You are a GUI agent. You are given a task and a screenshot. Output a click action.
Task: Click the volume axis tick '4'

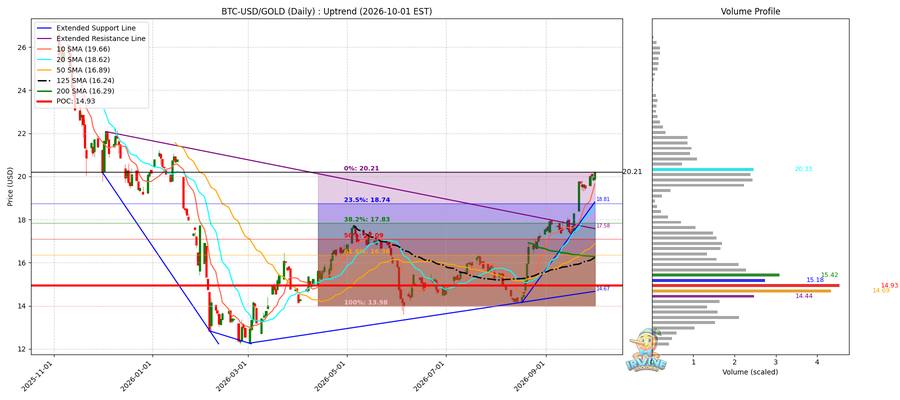[x=817, y=362]
